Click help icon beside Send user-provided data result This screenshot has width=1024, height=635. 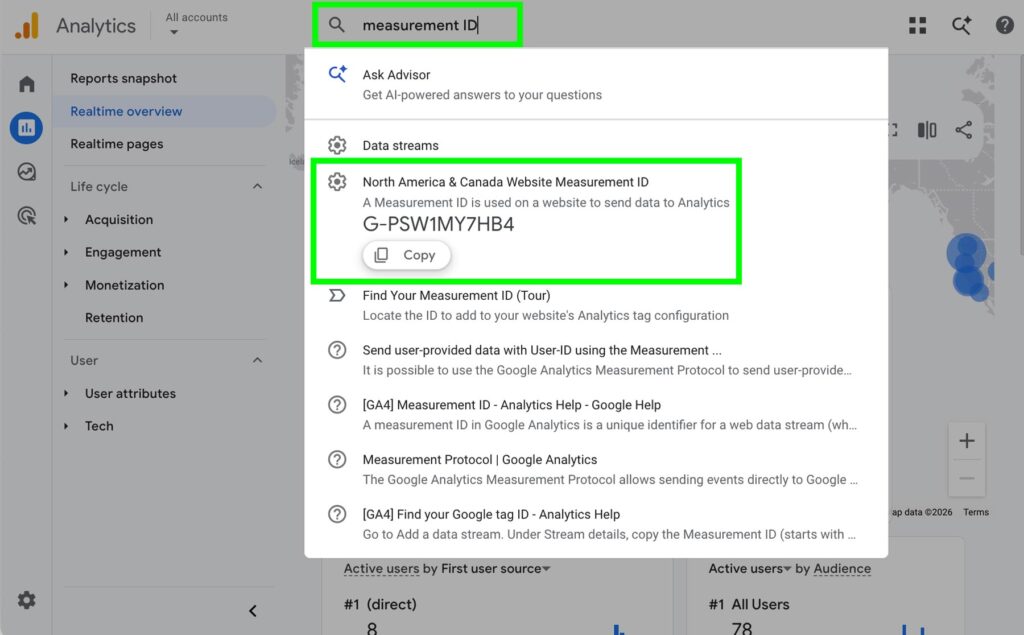337,350
